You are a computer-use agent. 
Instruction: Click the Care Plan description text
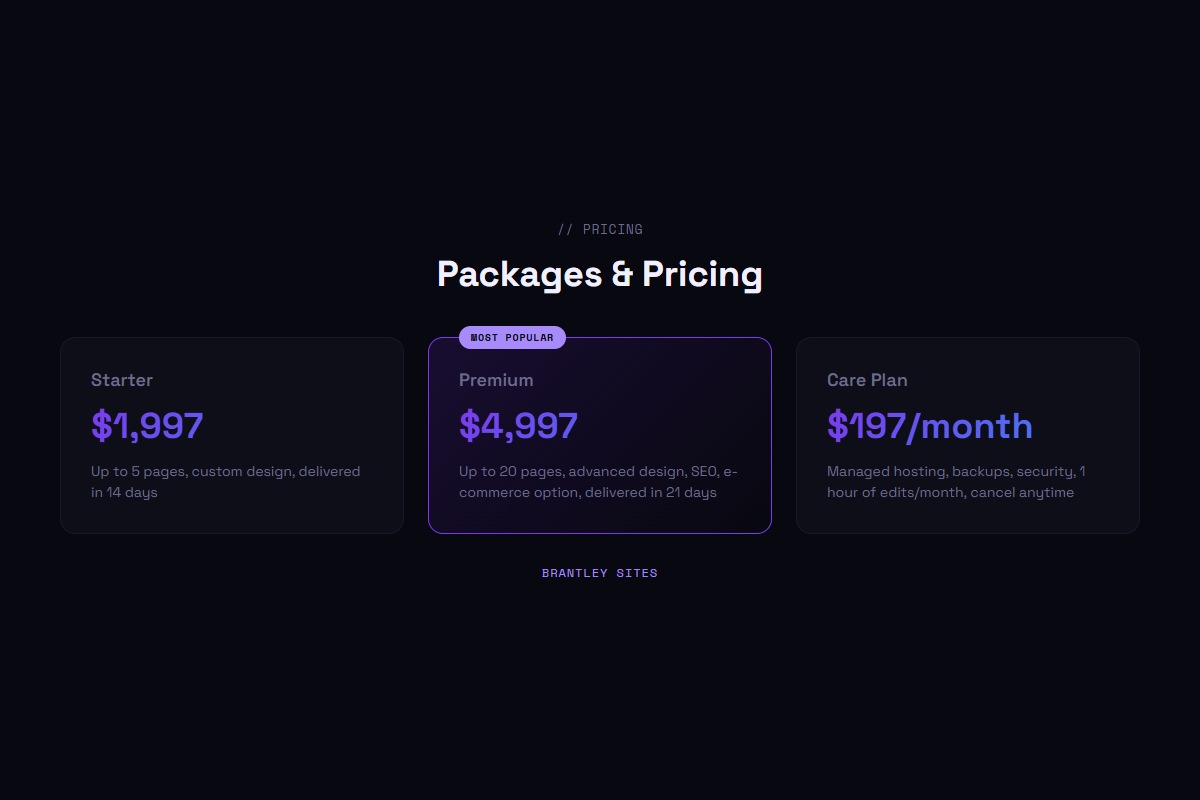(x=956, y=481)
